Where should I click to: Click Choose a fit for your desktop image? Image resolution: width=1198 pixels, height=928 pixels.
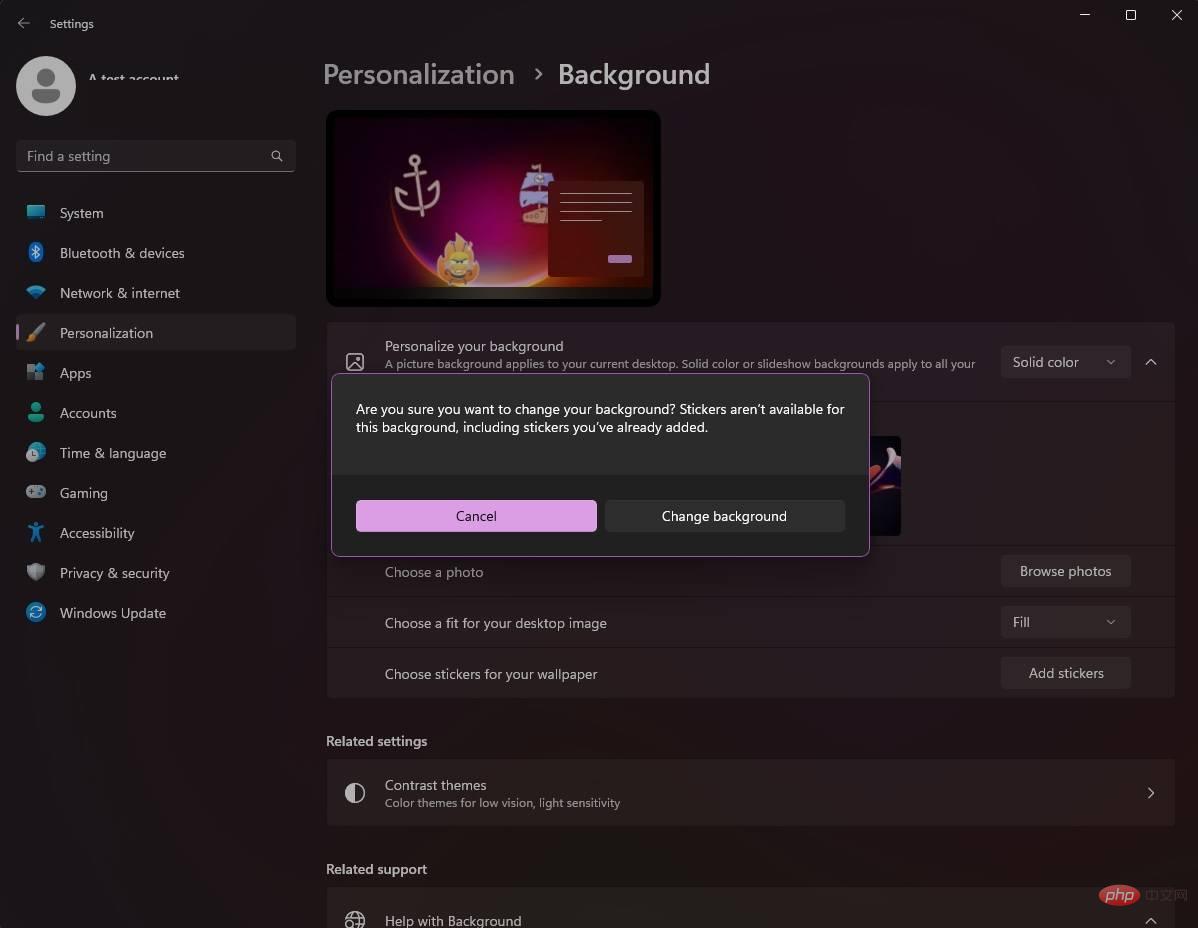point(496,623)
